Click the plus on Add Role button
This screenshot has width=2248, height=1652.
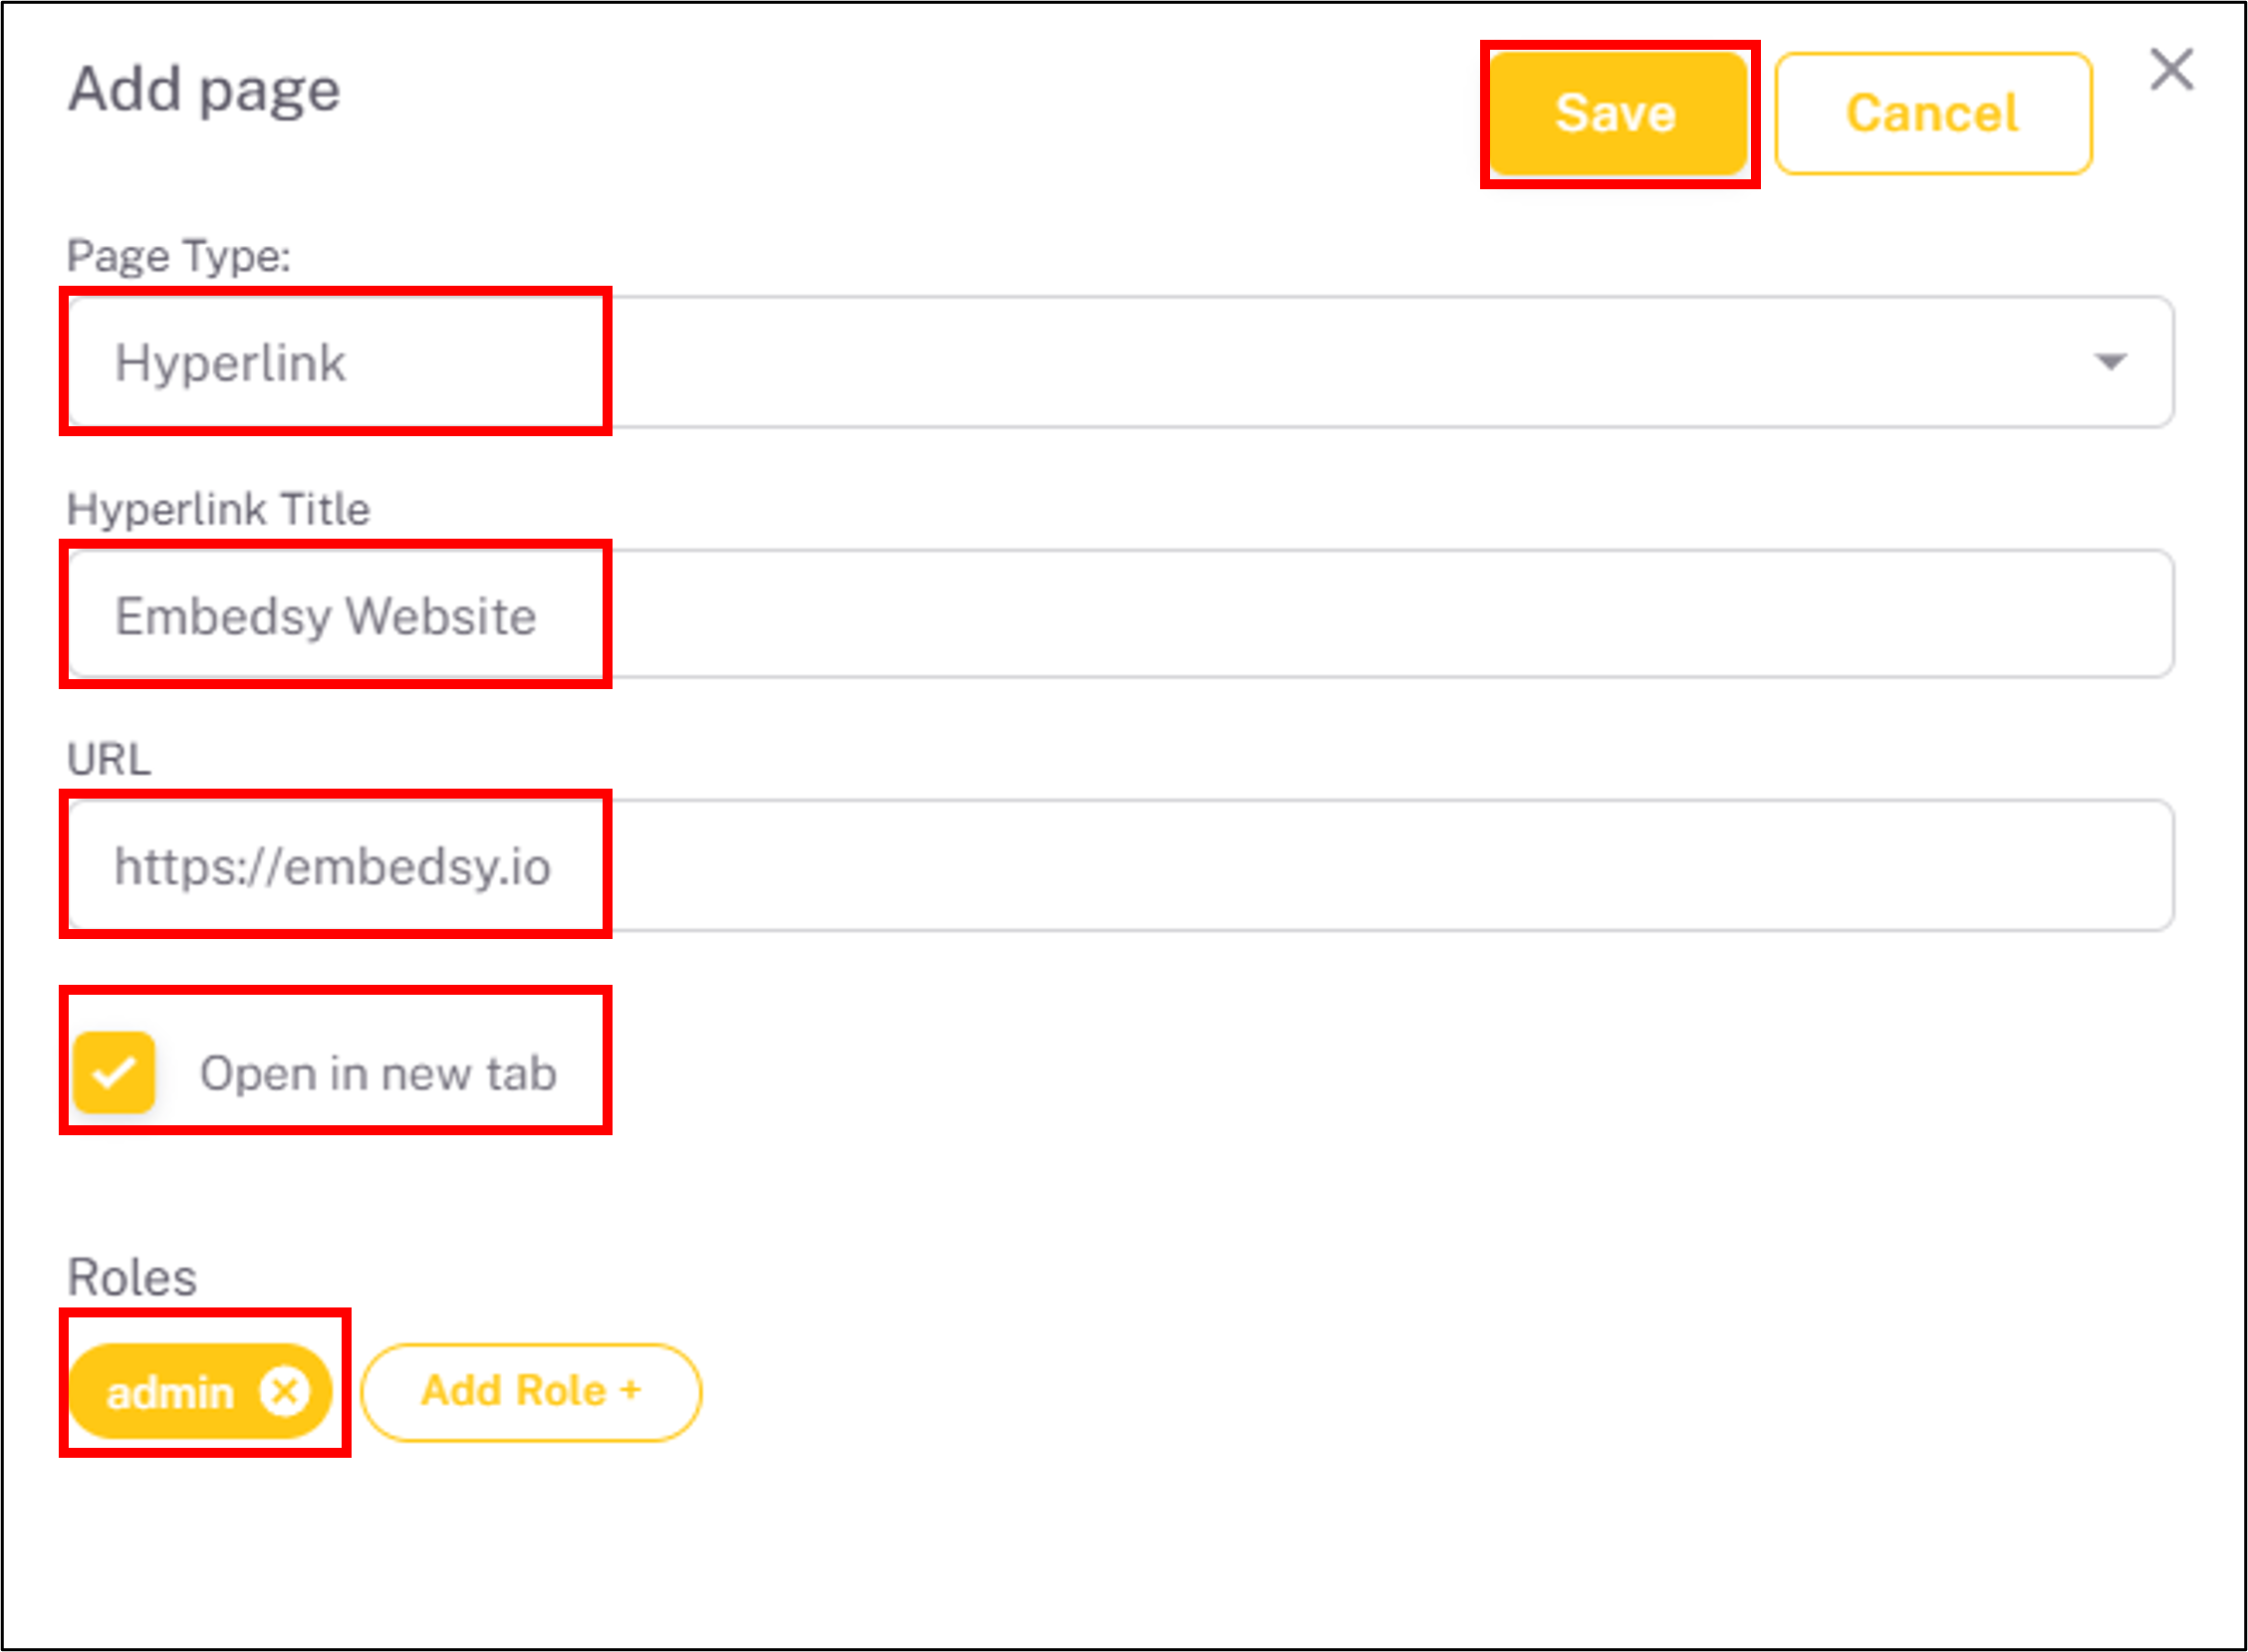point(633,1390)
